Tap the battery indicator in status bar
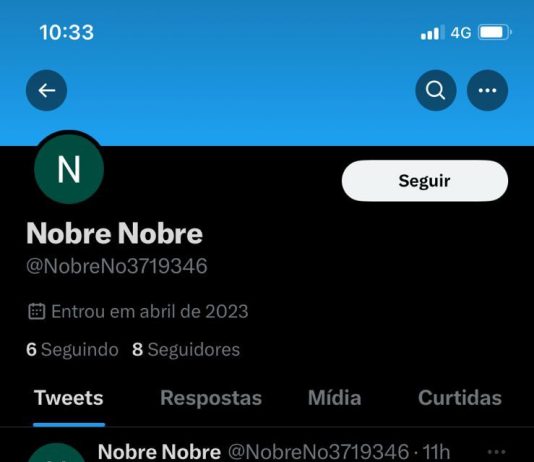534x462 pixels. (495, 33)
